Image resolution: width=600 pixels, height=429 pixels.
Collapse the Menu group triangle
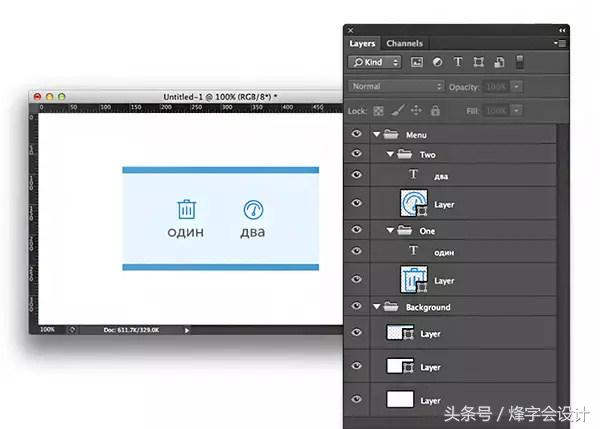[377, 134]
